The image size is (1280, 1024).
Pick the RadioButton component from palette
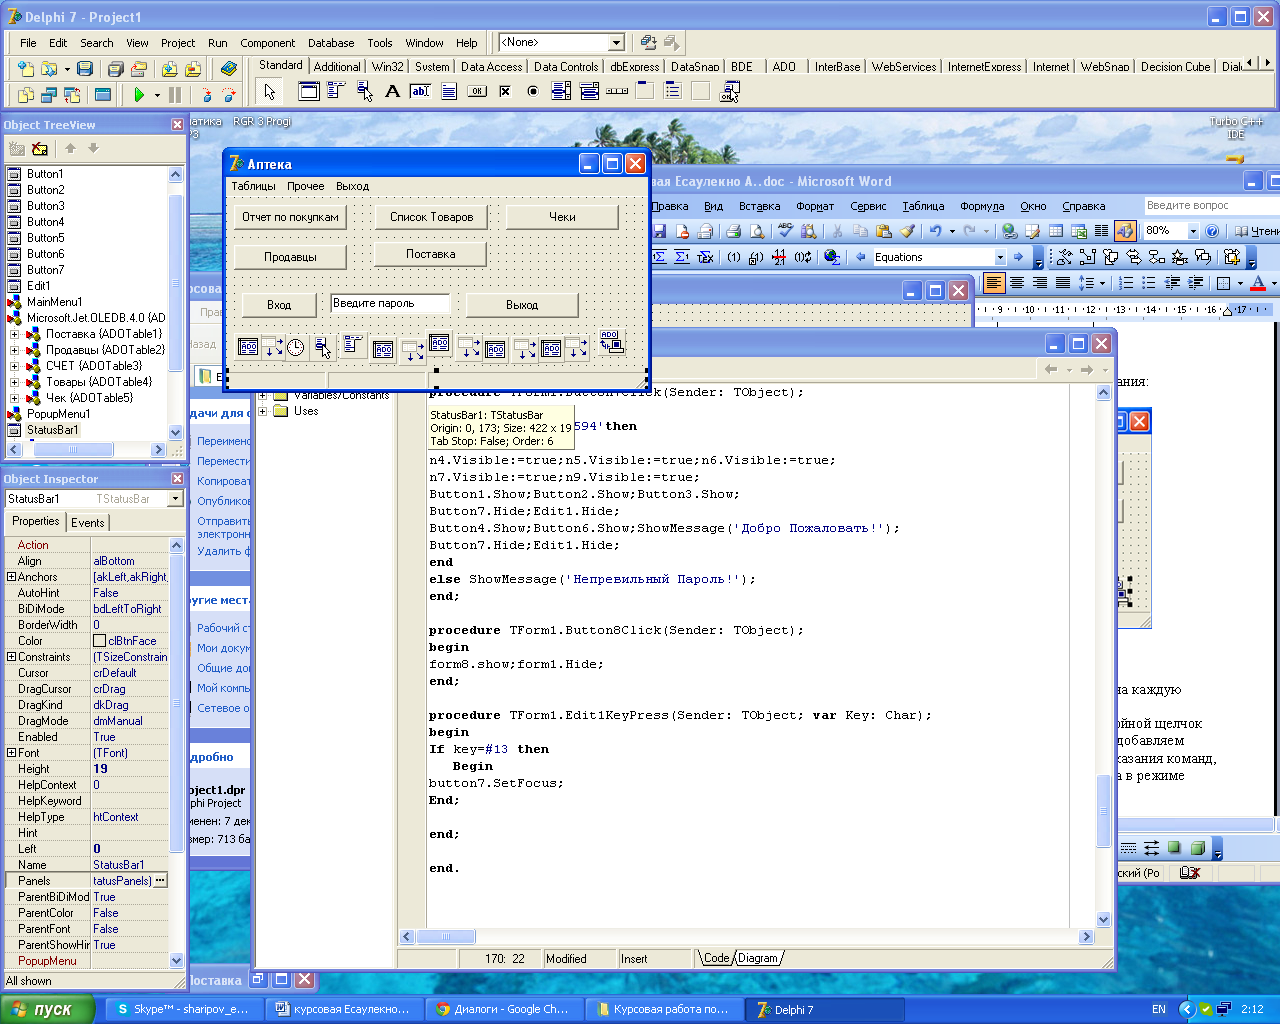click(533, 91)
